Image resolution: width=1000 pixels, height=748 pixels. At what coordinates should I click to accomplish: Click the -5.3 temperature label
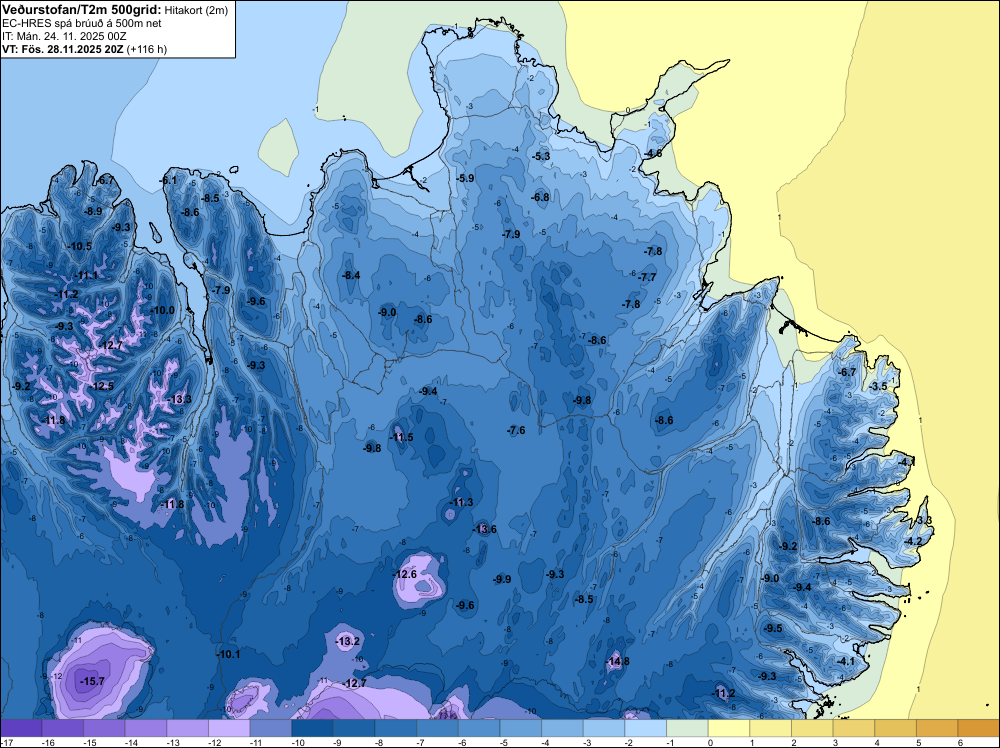541,156
